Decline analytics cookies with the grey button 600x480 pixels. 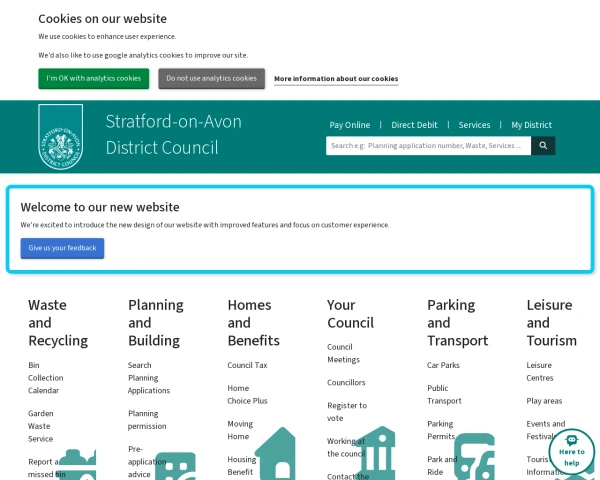pyautogui.click(x=212, y=78)
